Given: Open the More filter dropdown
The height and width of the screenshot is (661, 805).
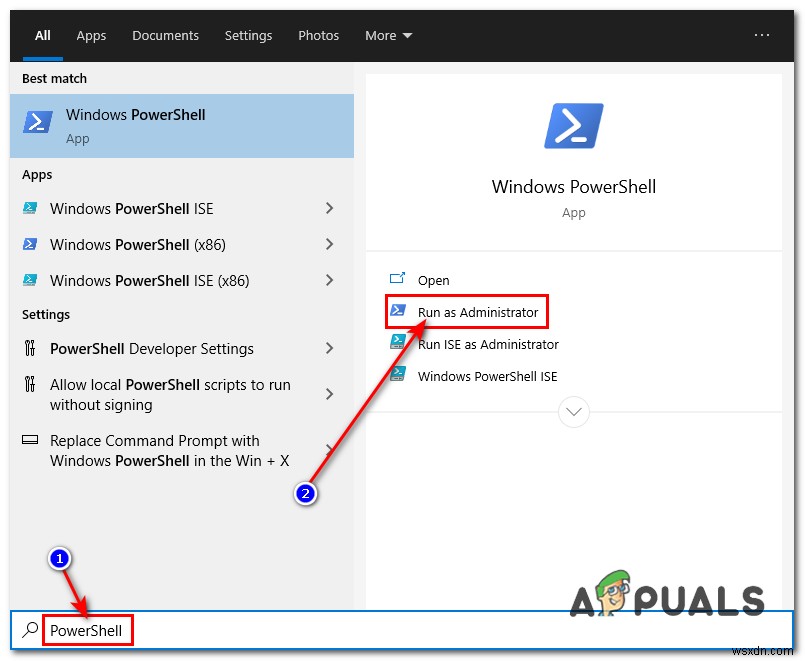Looking at the screenshot, I should (x=388, y=35).
